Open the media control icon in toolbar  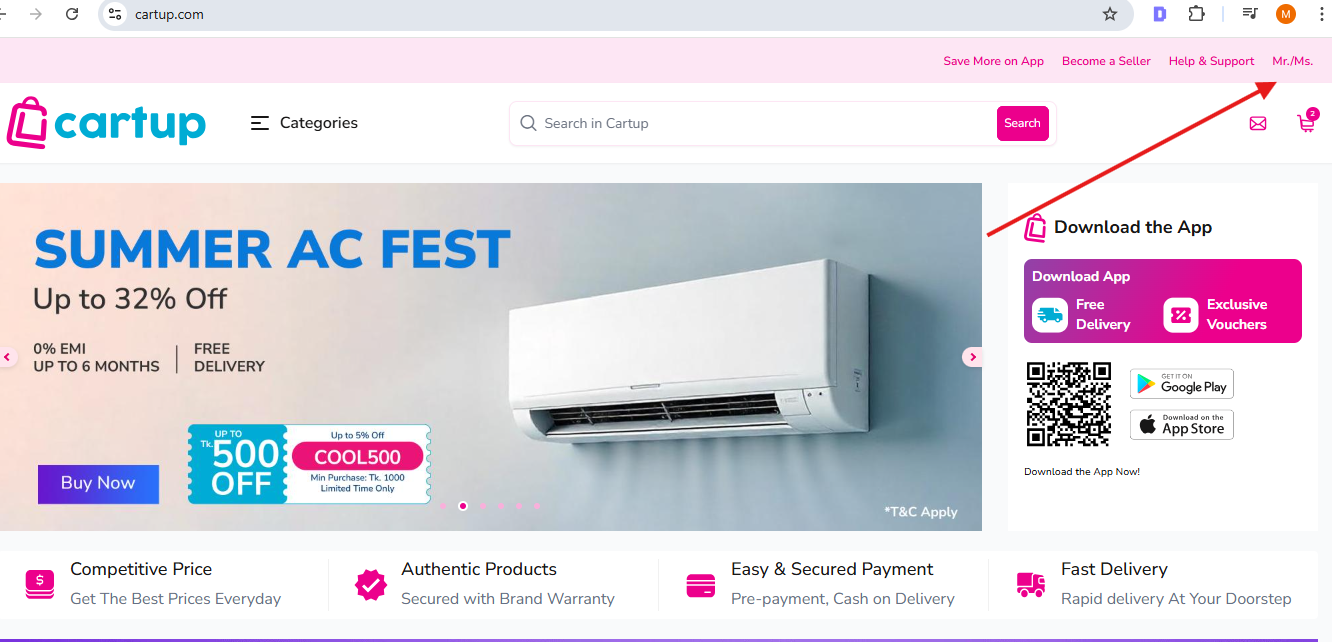pyautogui.click(x=1250, y=14)
